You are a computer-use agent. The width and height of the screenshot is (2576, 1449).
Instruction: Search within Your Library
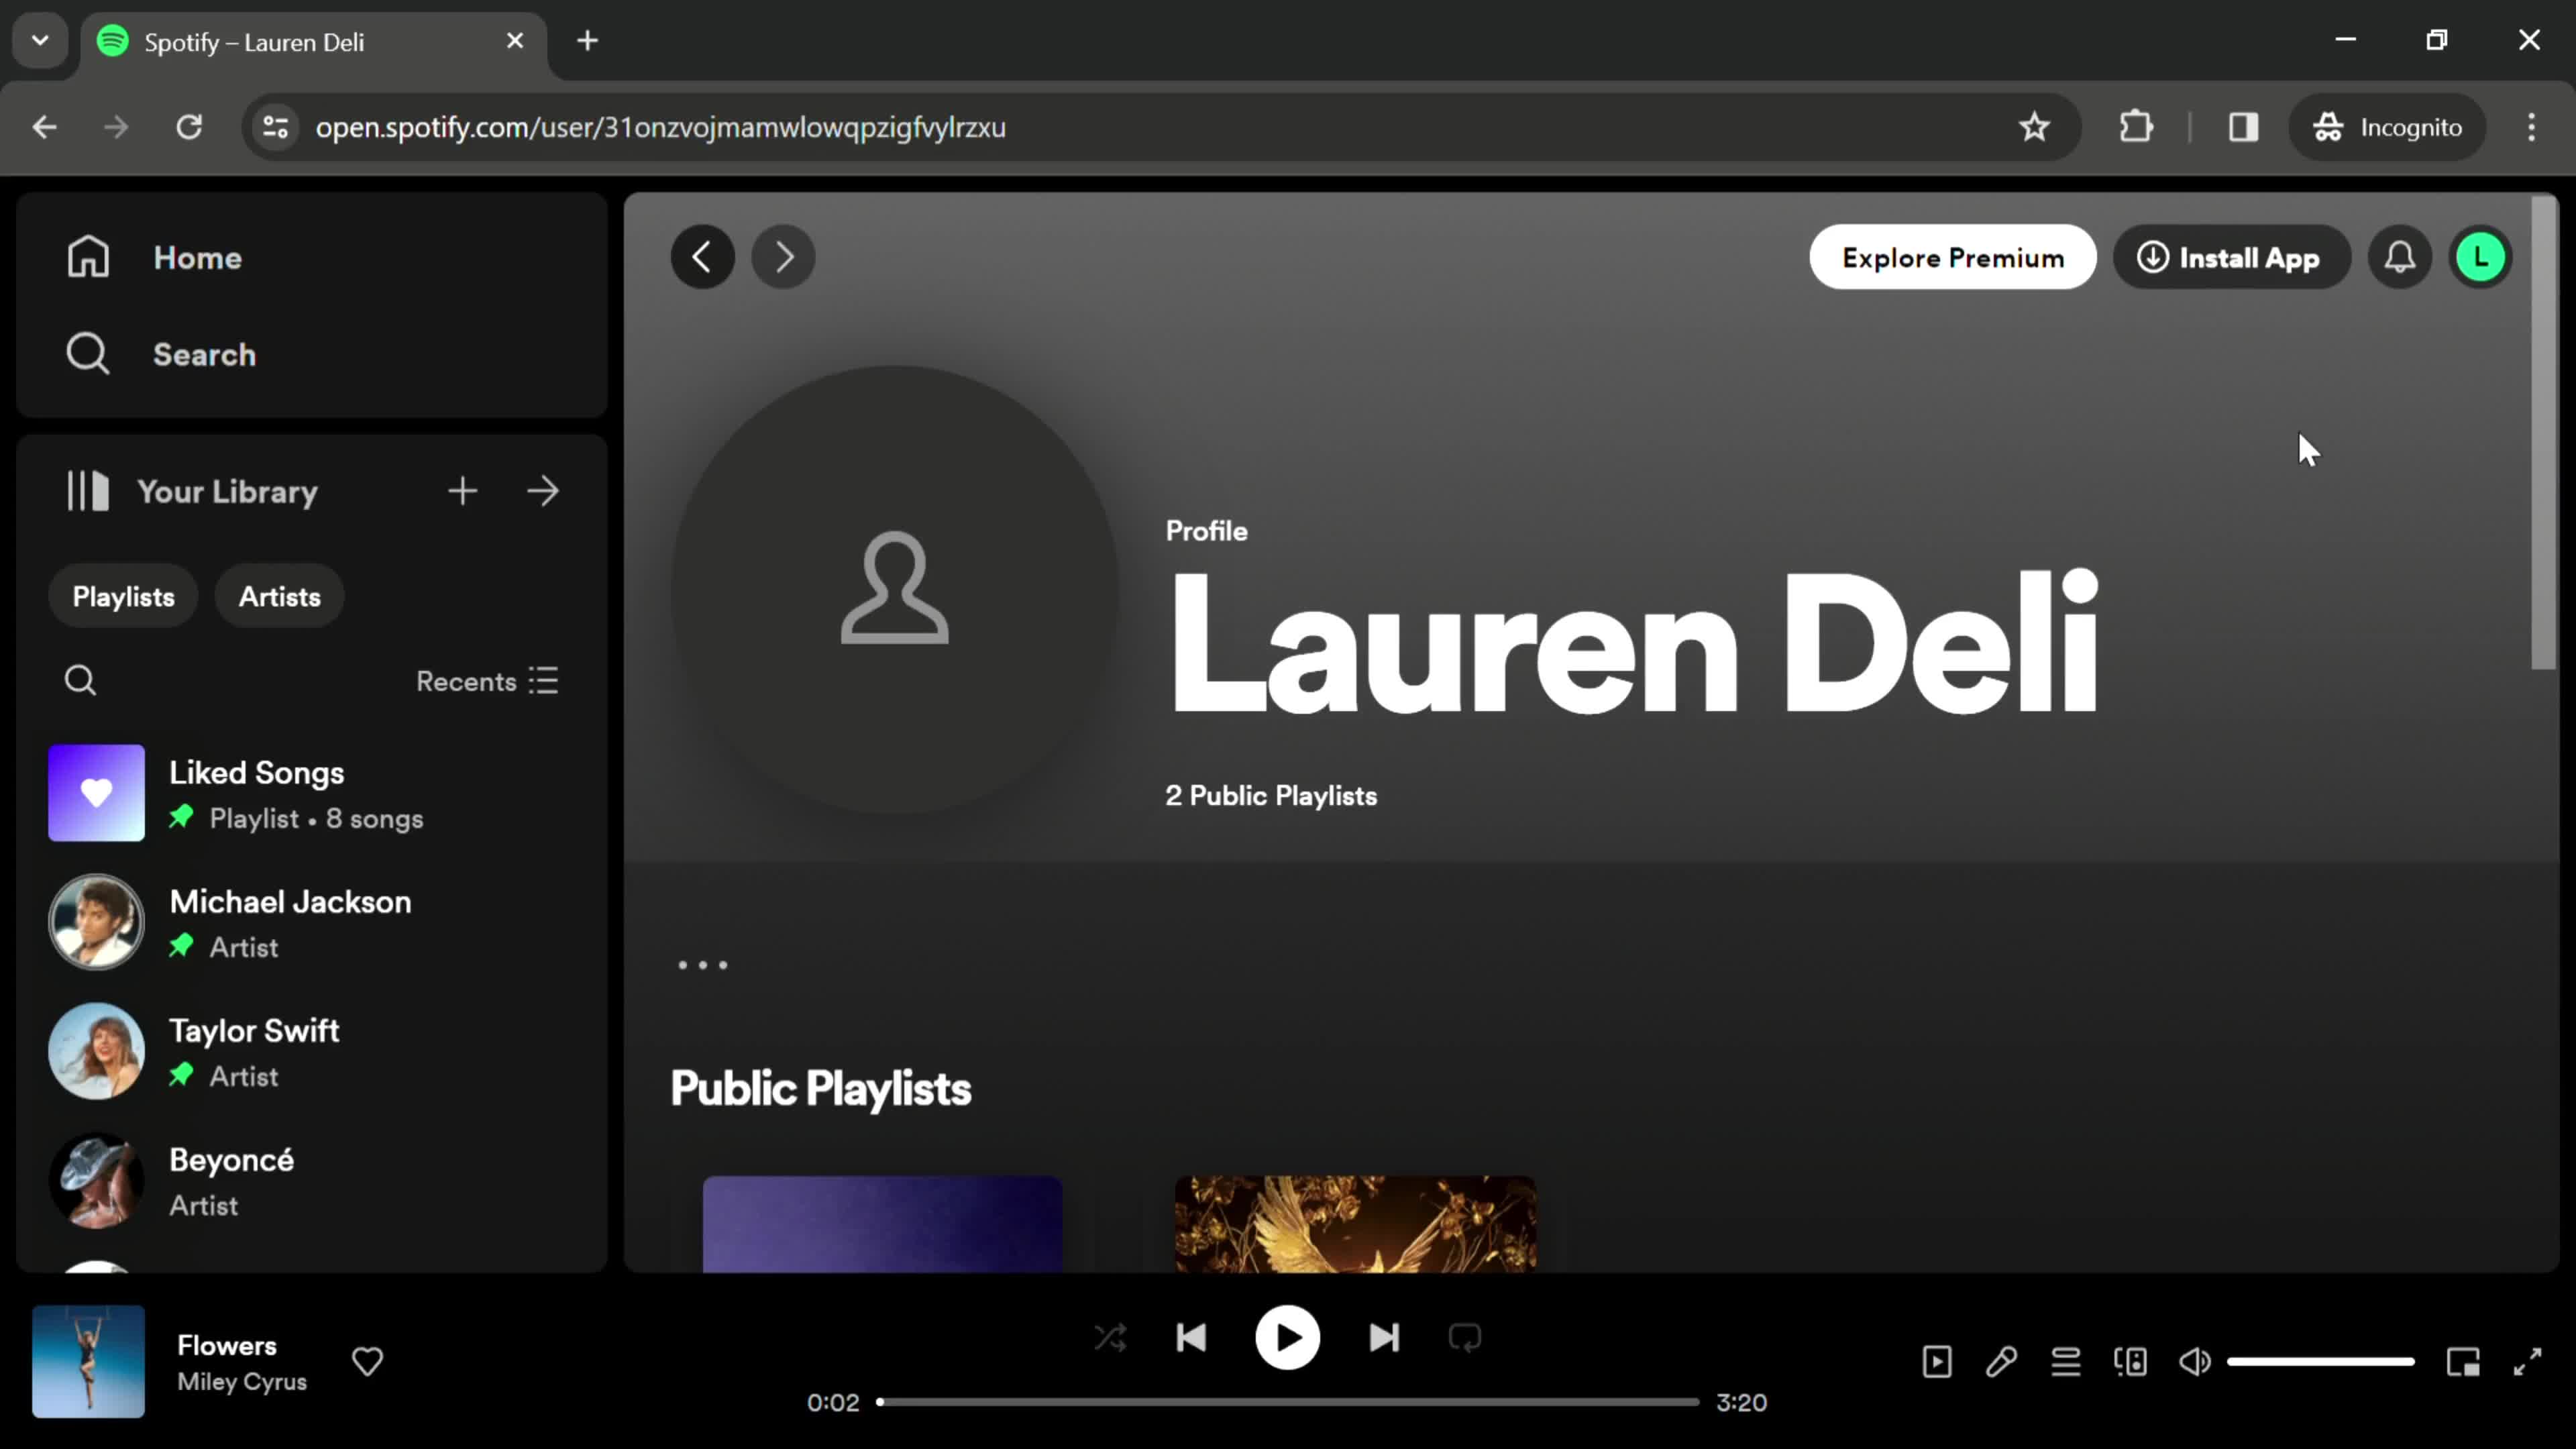[80, 681]
